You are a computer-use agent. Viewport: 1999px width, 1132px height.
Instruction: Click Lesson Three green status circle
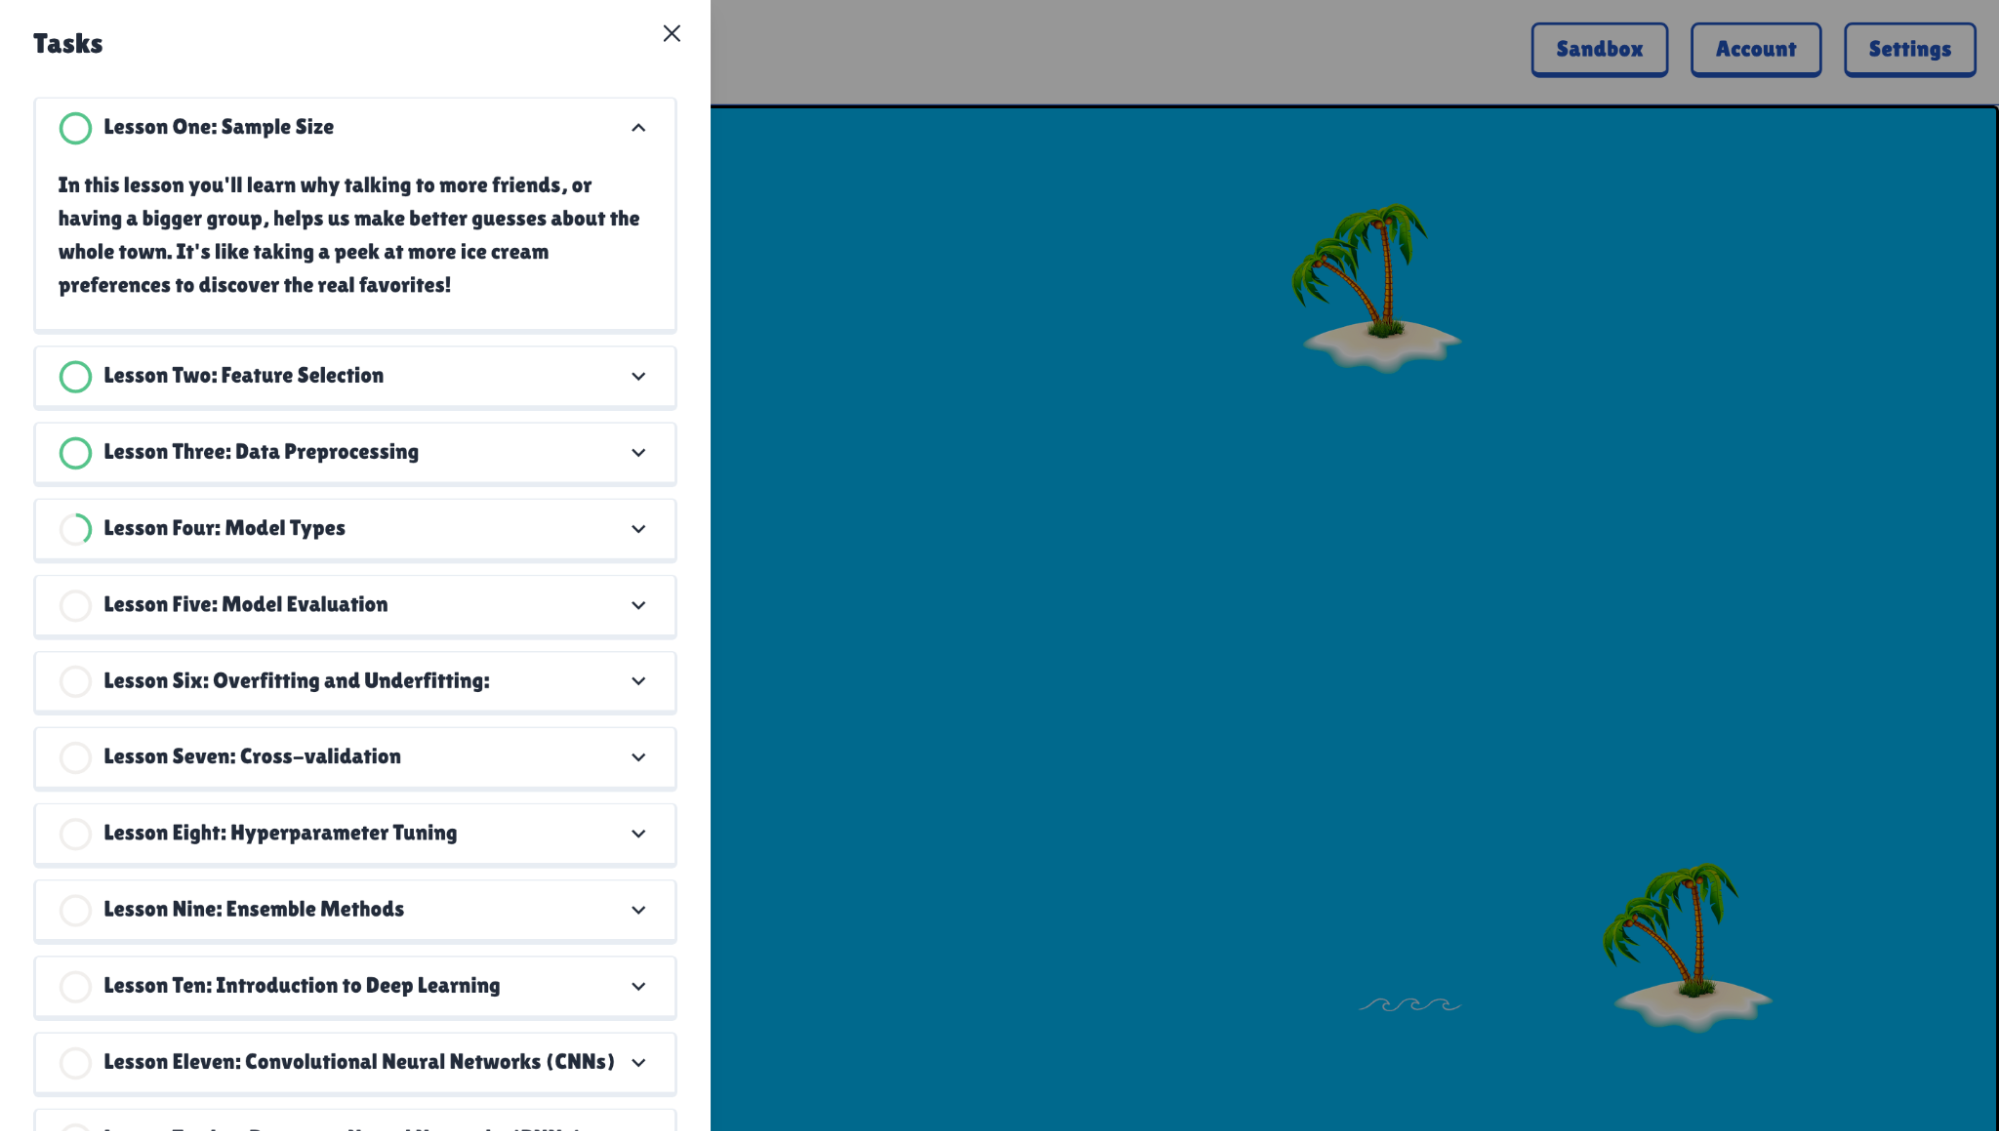point(75,453)
